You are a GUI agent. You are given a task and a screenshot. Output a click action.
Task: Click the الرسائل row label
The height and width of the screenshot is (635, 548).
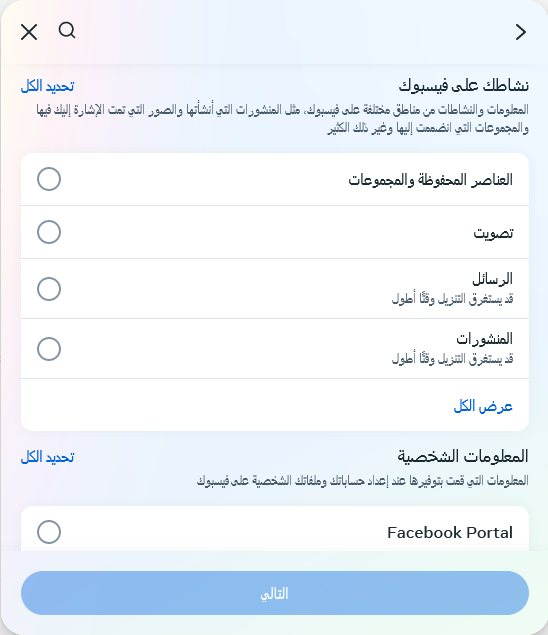(493, 279)
